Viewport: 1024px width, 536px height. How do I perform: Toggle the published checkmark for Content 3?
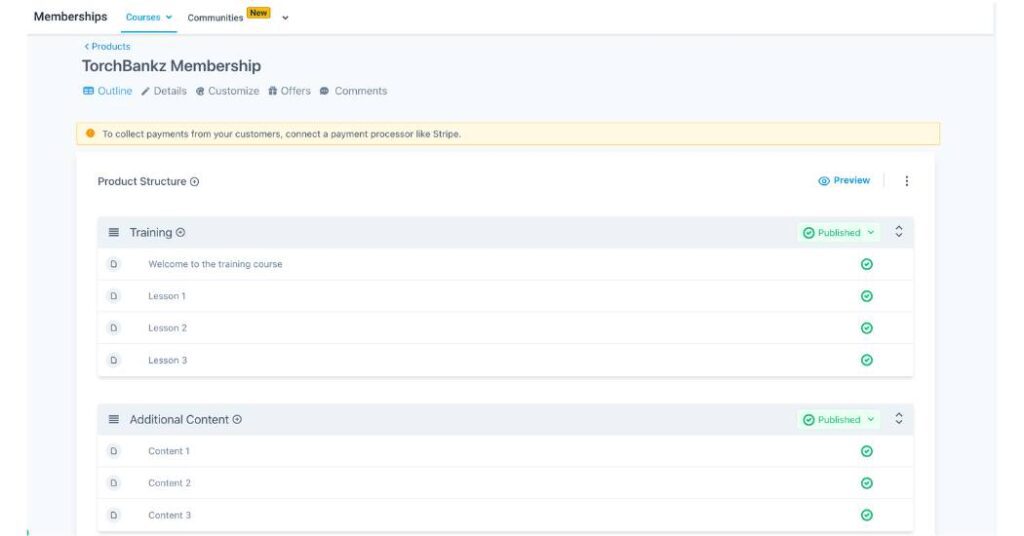pos(867,514)
